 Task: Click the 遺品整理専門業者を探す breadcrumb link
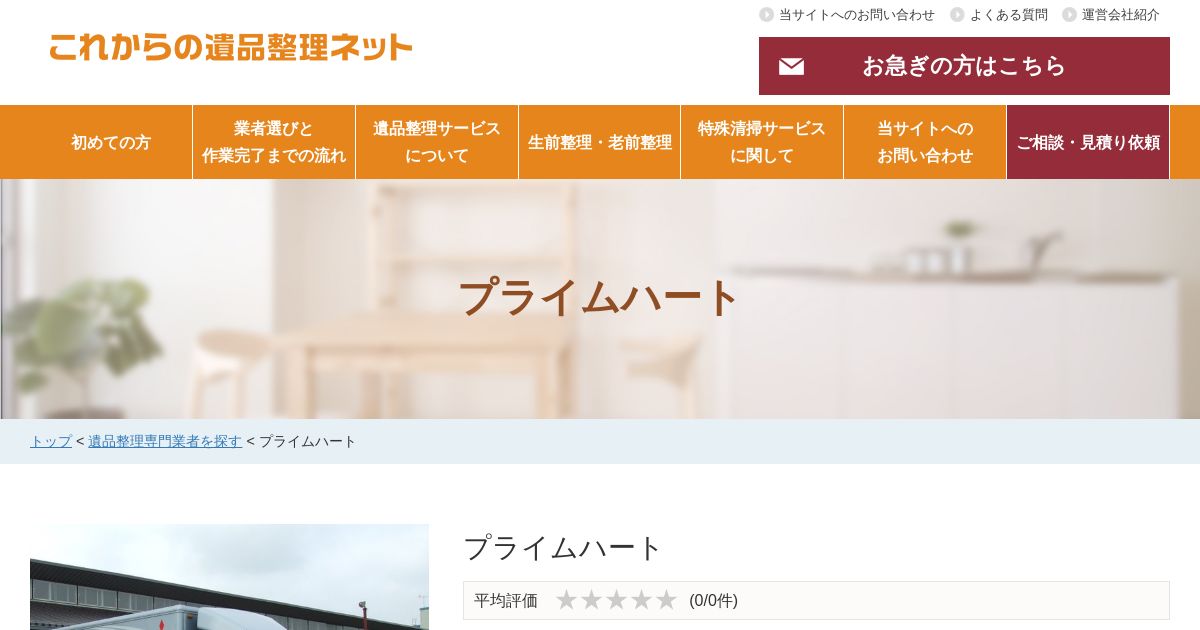(165, 441)
